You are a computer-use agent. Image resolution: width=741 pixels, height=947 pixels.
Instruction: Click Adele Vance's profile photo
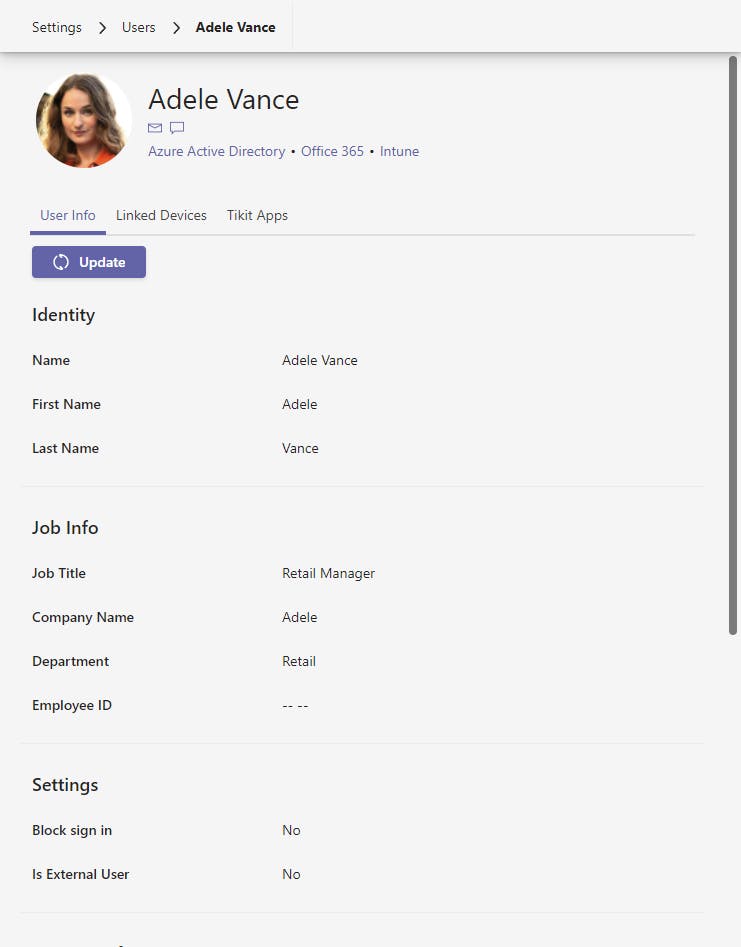[83, 121]
